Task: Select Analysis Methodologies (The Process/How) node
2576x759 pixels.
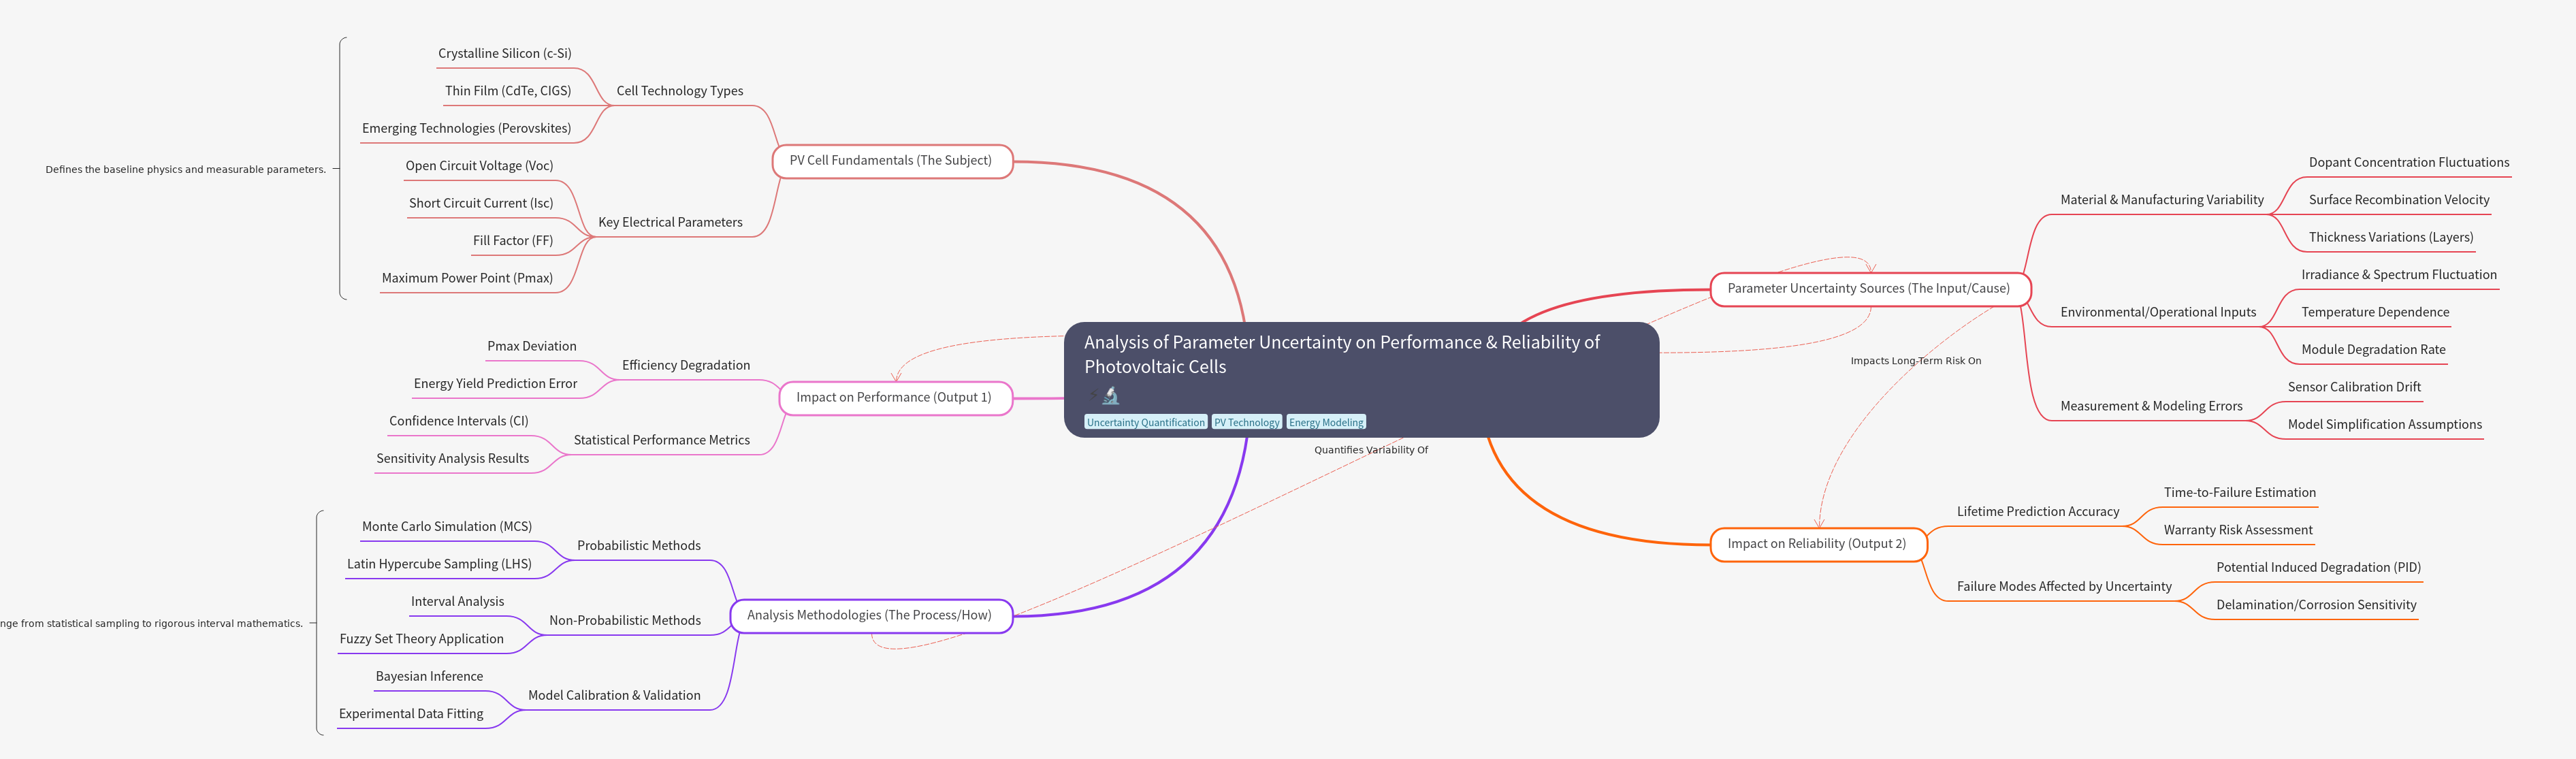Action: coord(869,616)
